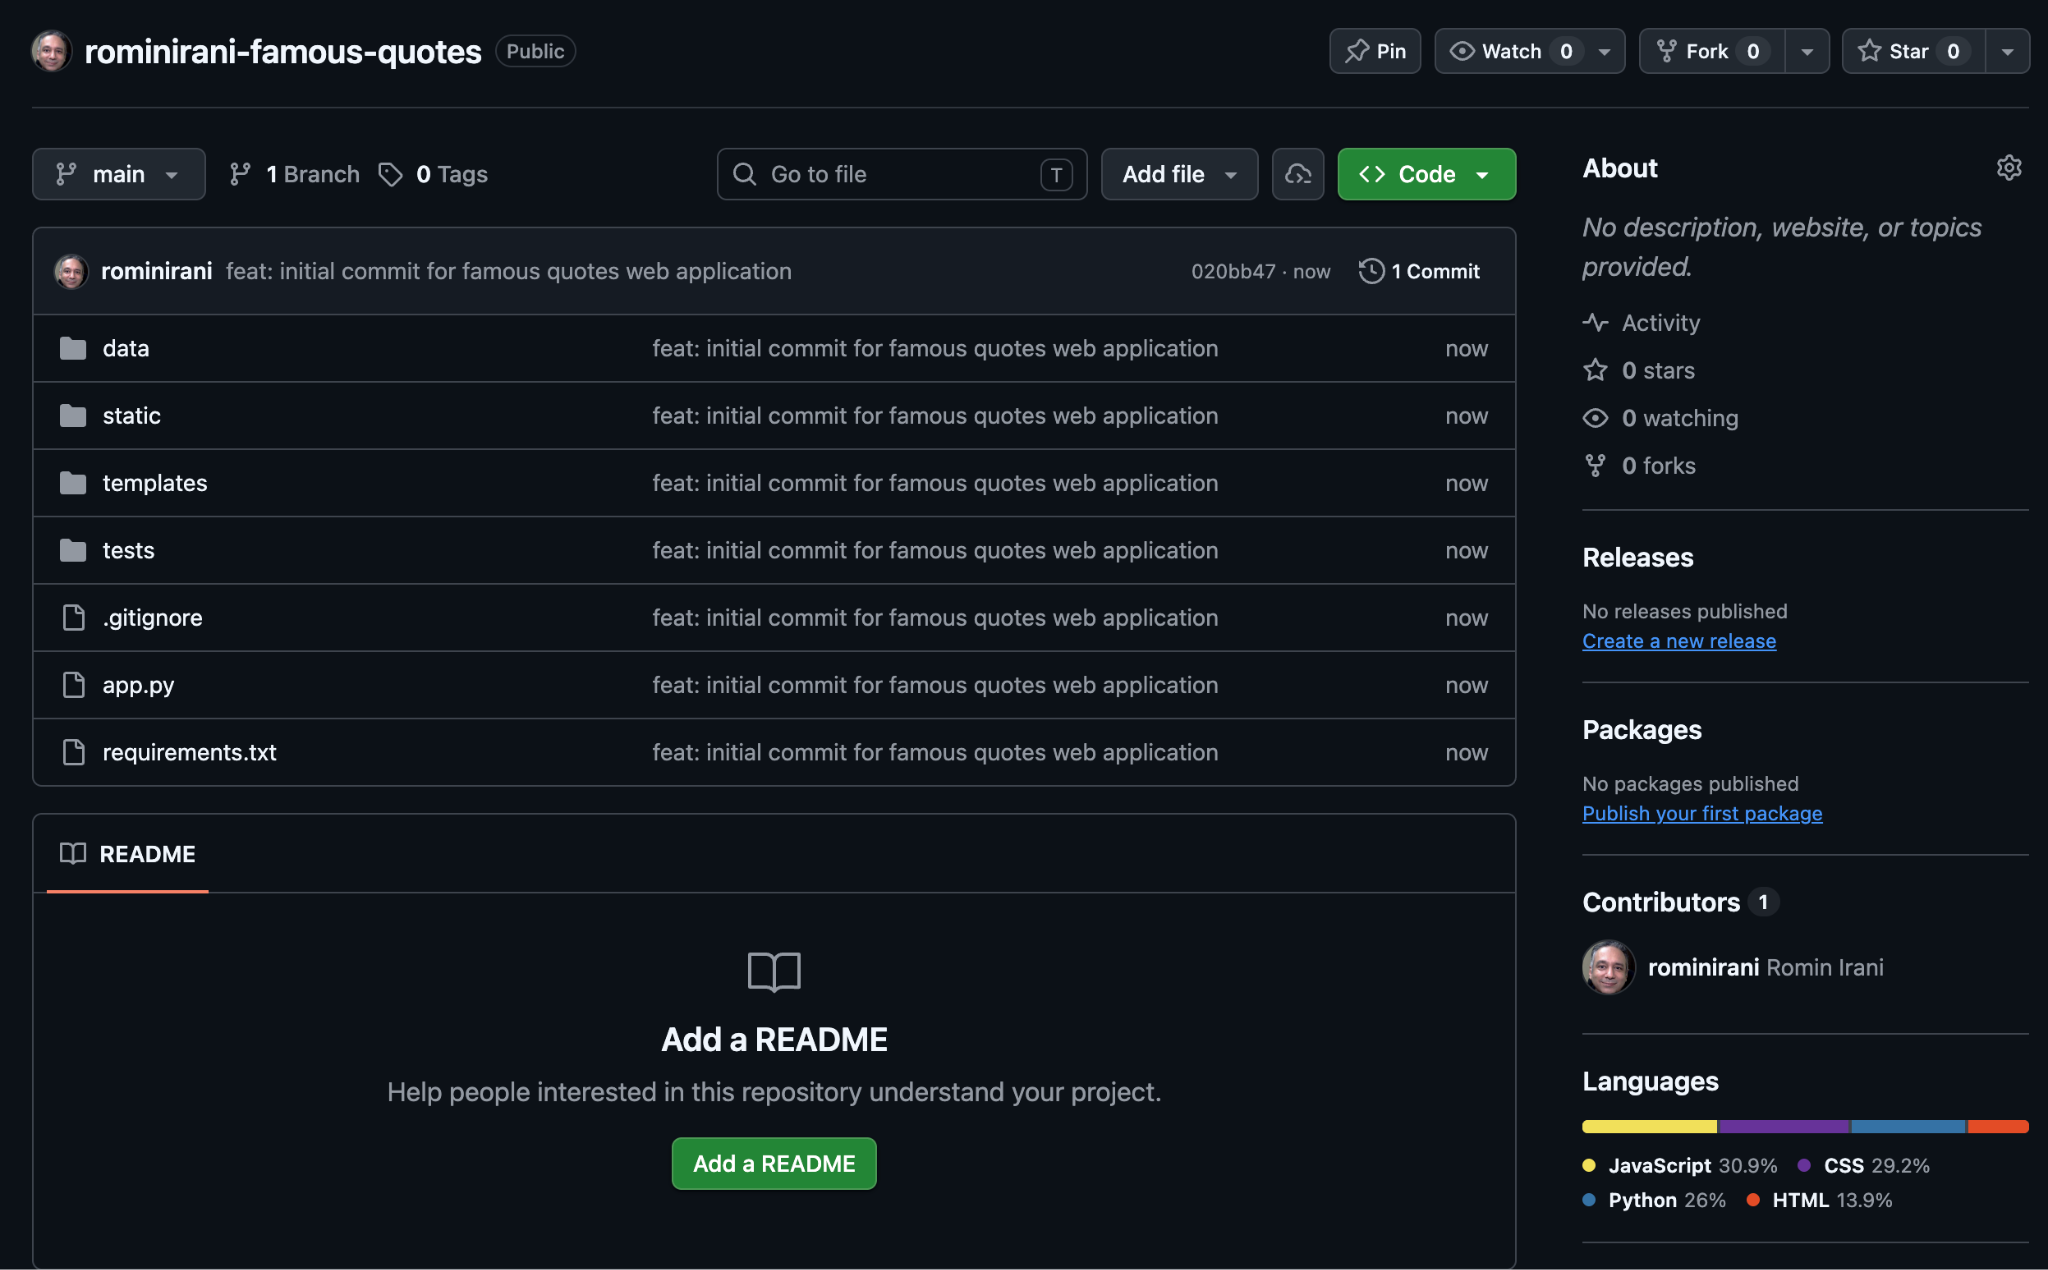This screenshot has height=1270, width=2048.
Task: Select the README tab
Action: pyautogui.click(x=128, y=854)
